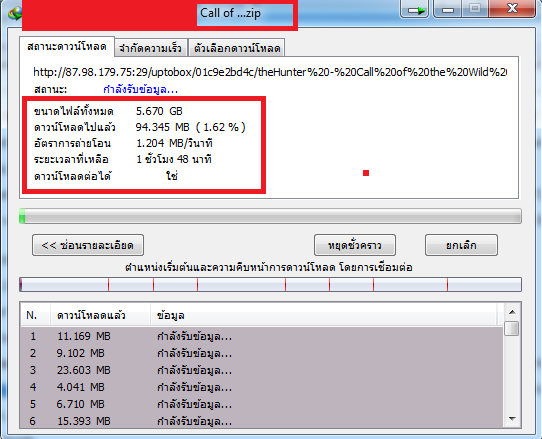Screen dimensions: 542x439
Task: Select connection row 3 with 23.603 MB
Action: 262,370
